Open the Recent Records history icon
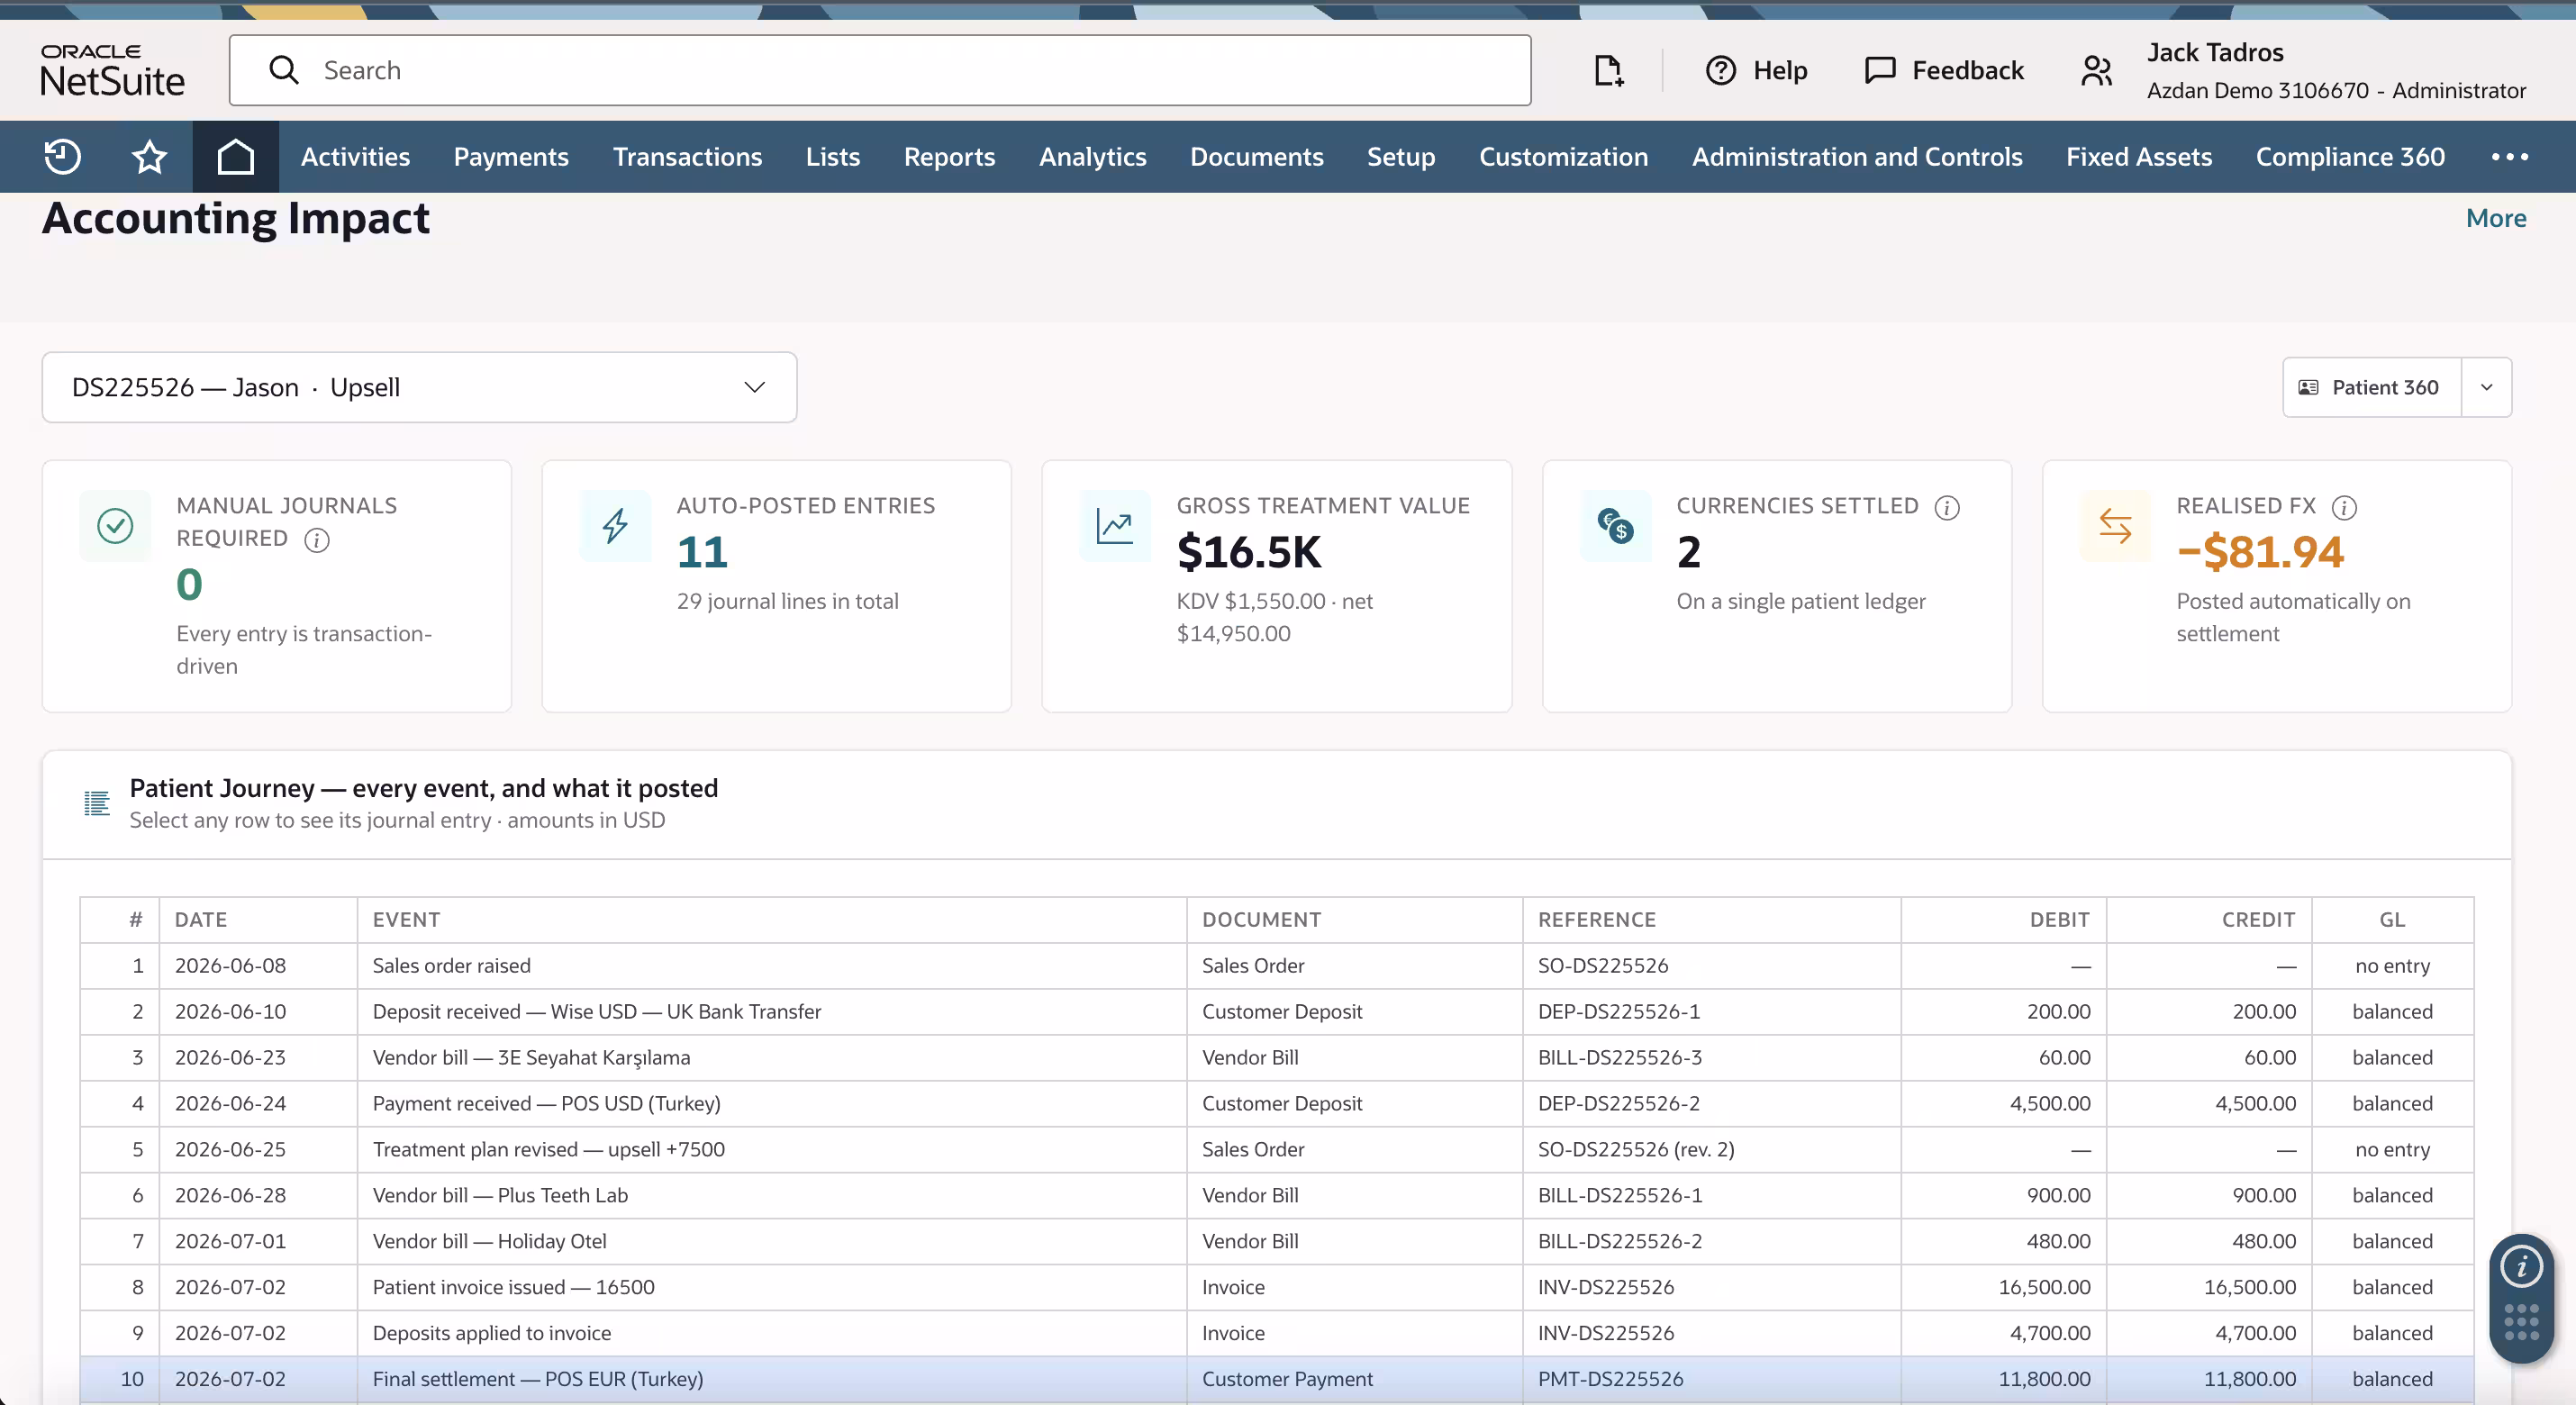This screenshot has width=2576, height=1405. pyautogui.click(x=62, y=157)
